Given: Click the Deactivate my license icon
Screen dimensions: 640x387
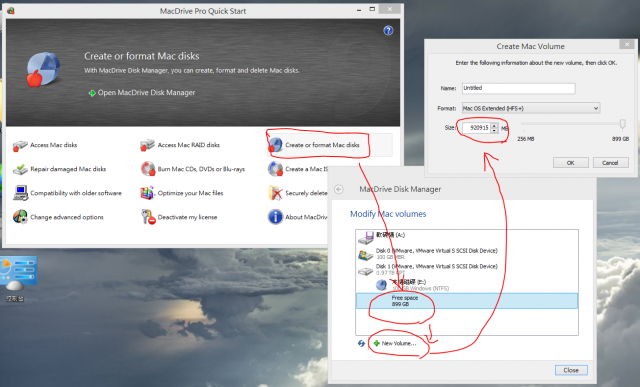Looking at the screenshot, I should [x=148, y=217].
